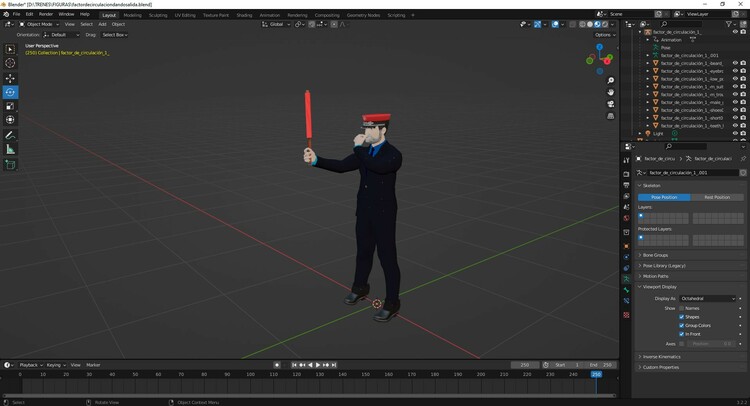750x406 pixels.
Task: Switch to the Sculpting workspace tab
Action: pos(158,15)
